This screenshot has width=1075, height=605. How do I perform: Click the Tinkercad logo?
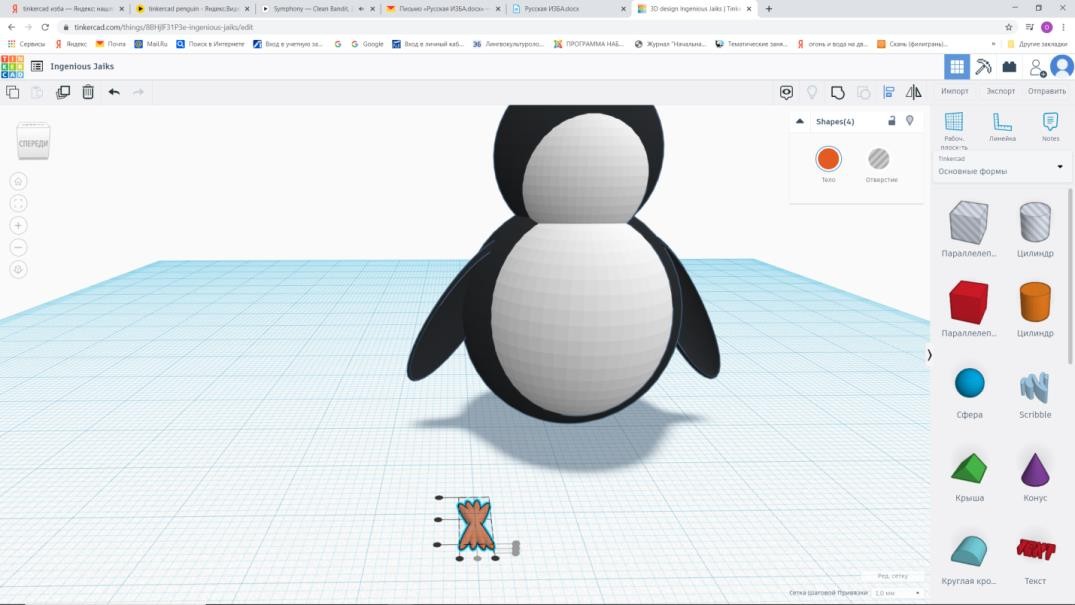point(12,67)
